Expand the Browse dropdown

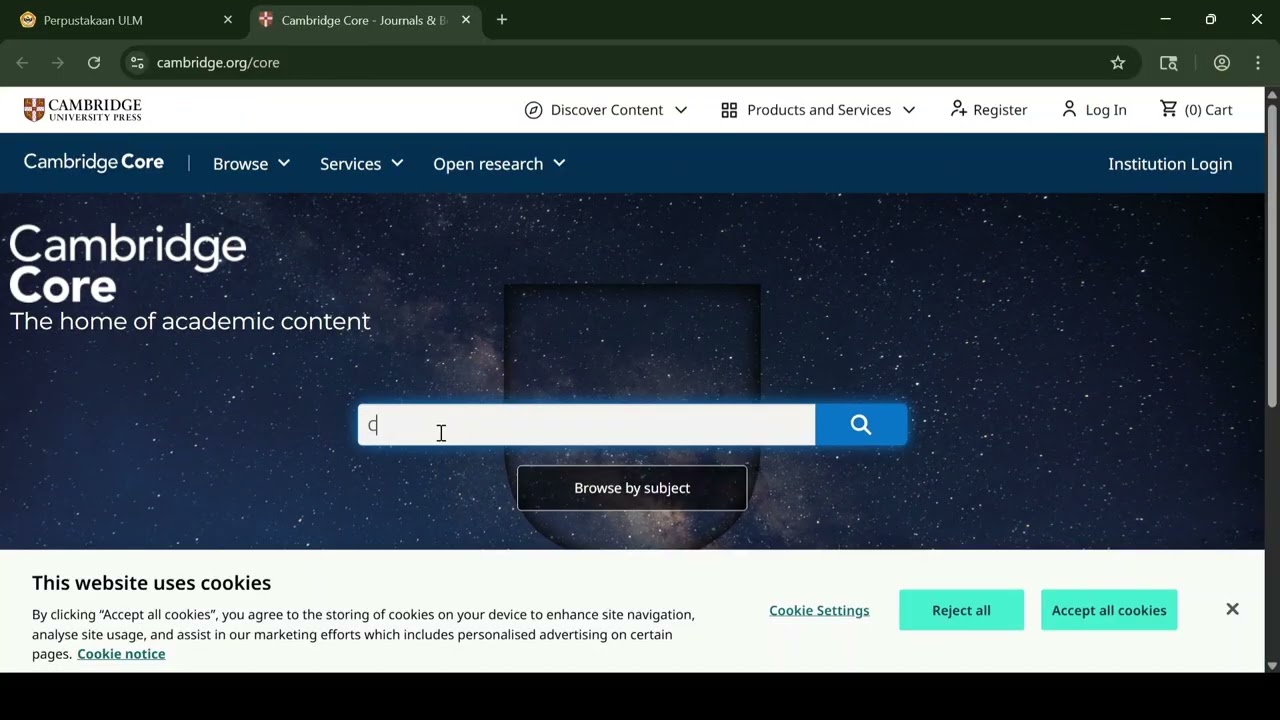point(251,163)
